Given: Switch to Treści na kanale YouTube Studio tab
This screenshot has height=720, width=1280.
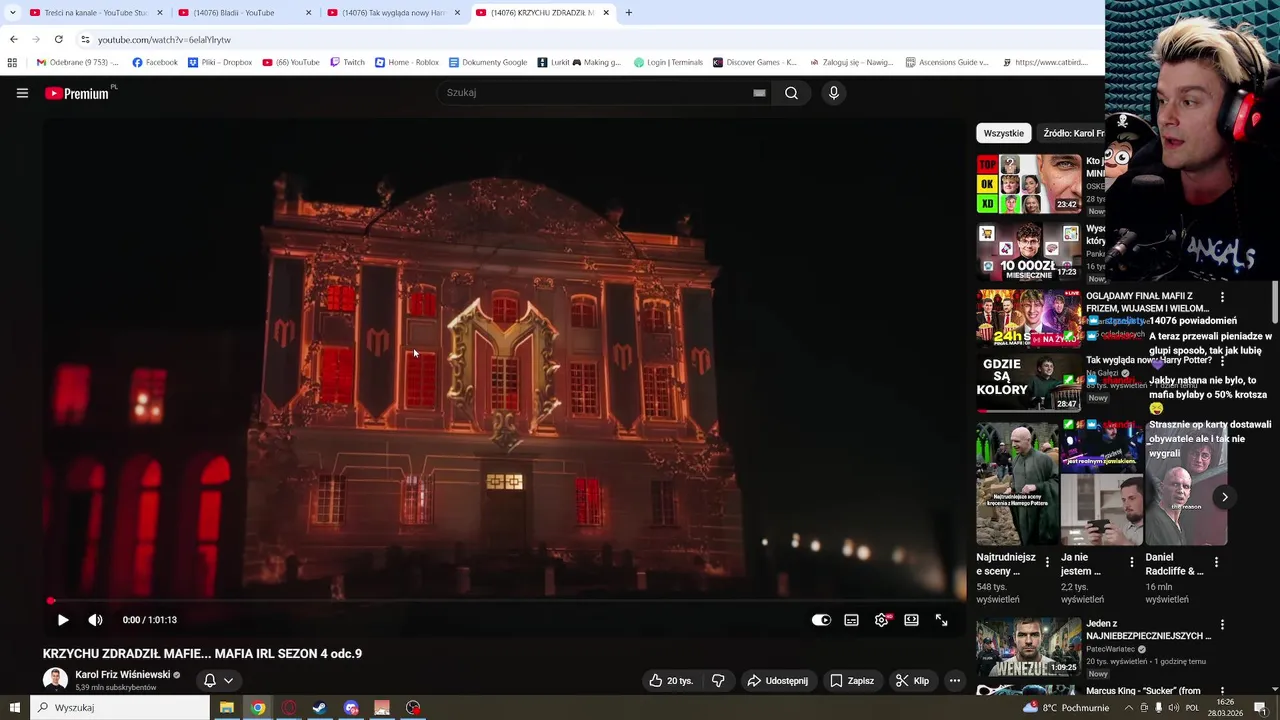Looking at the screenshot, I should 95,13.
